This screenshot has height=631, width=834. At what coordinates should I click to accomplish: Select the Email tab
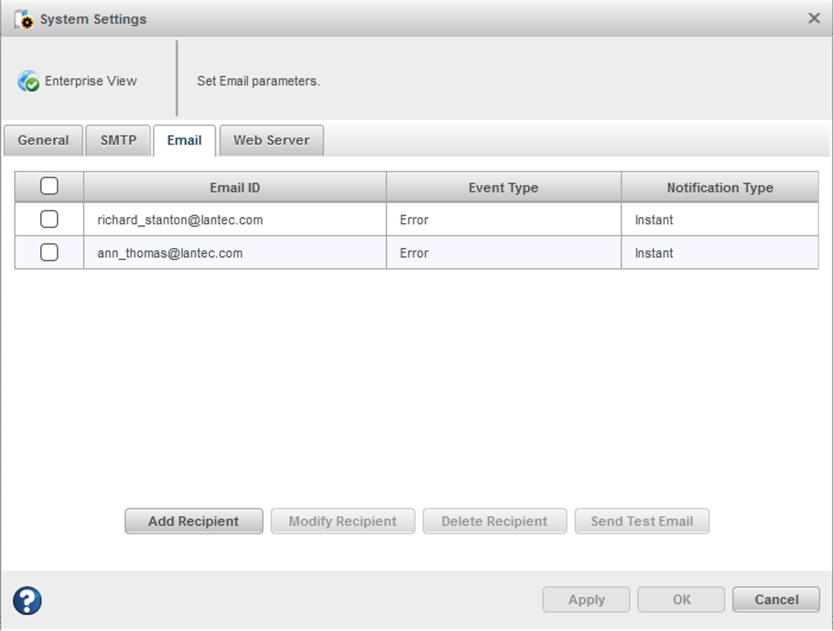click(184, 140)
